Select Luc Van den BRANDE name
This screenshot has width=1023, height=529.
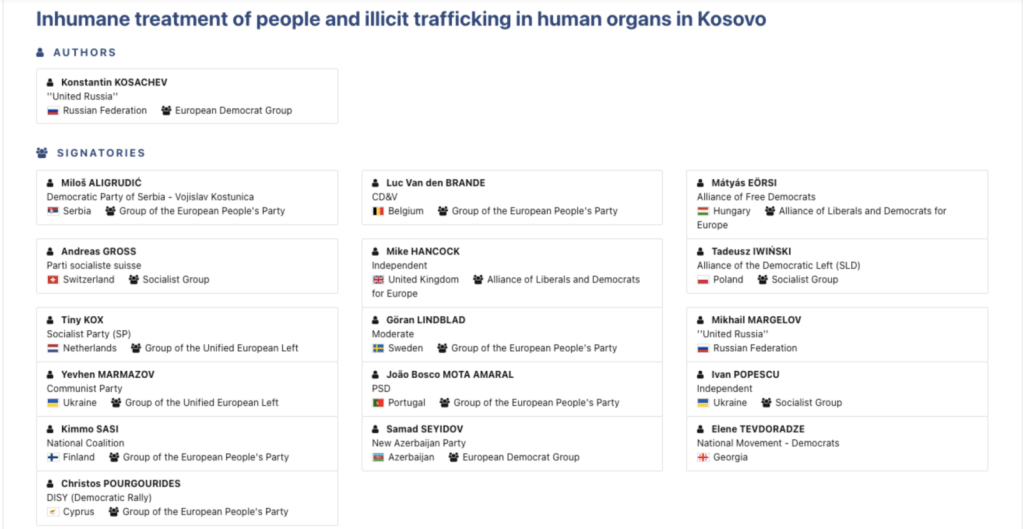[x=436, y=183]
